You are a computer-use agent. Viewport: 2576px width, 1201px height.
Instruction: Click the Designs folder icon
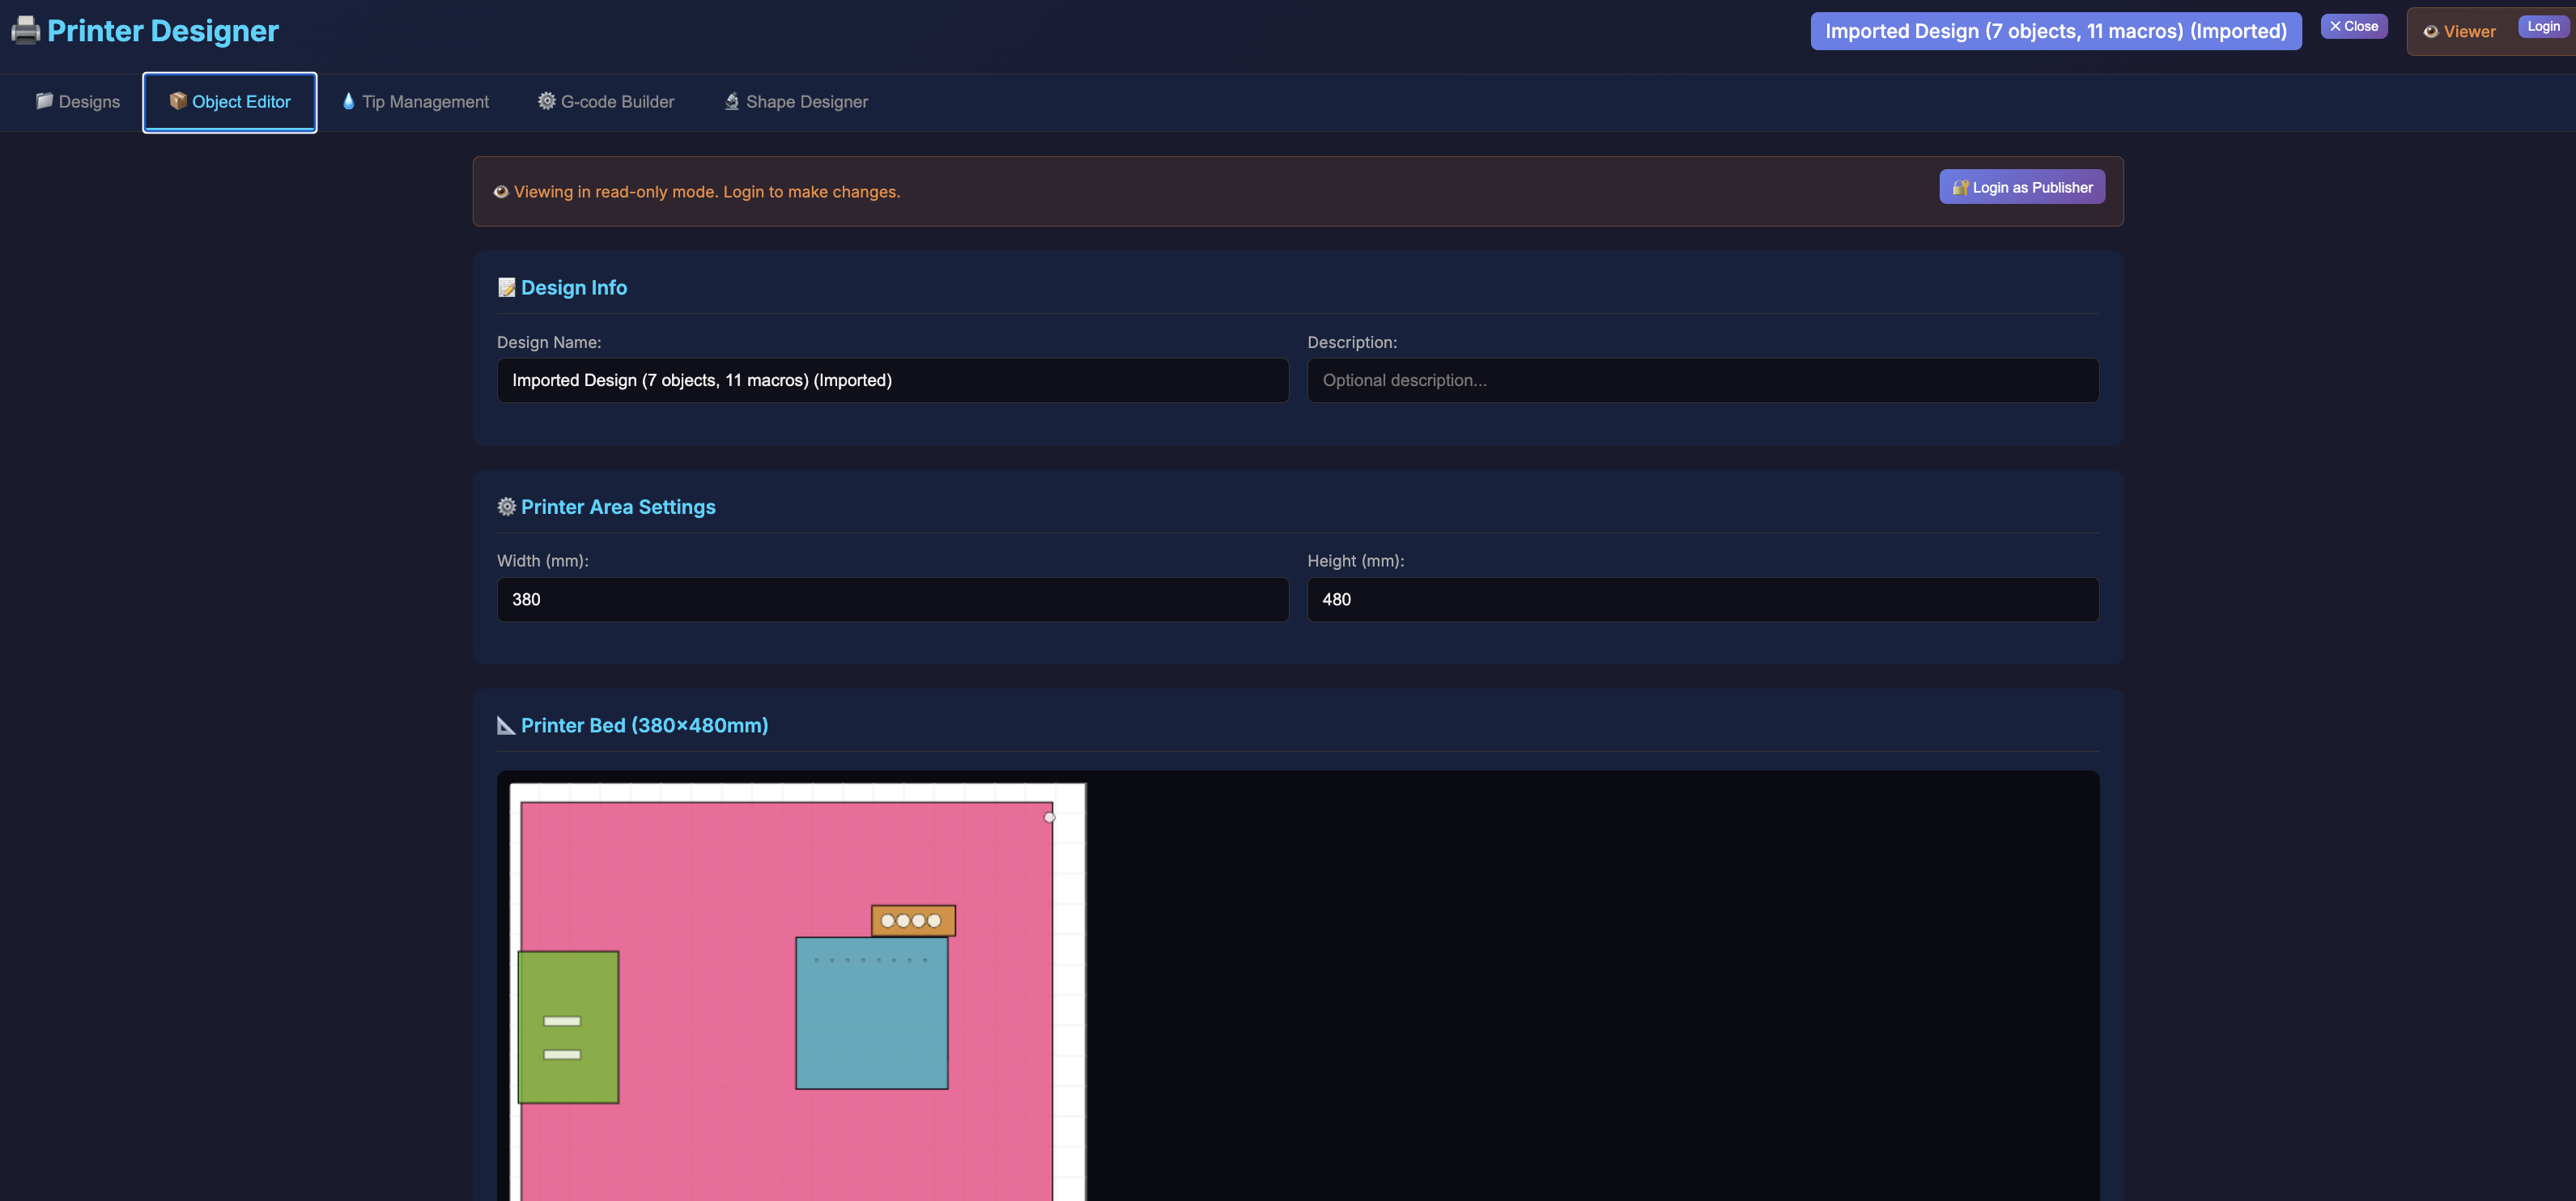click(x=44, y=101)
